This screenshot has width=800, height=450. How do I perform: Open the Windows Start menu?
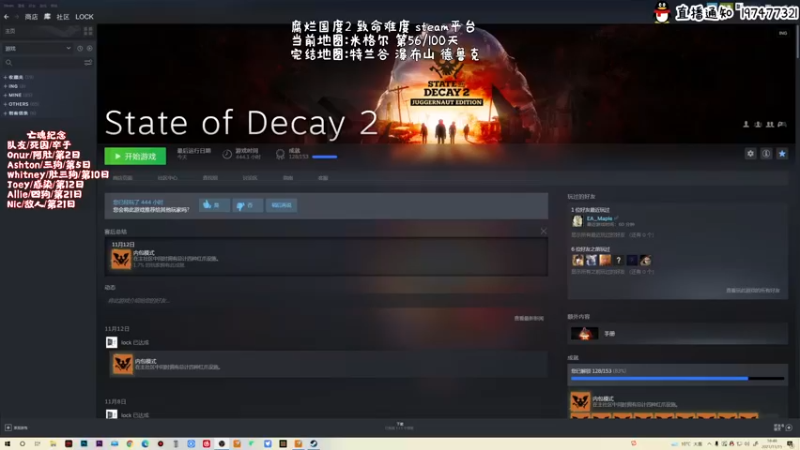click(7, 444)
